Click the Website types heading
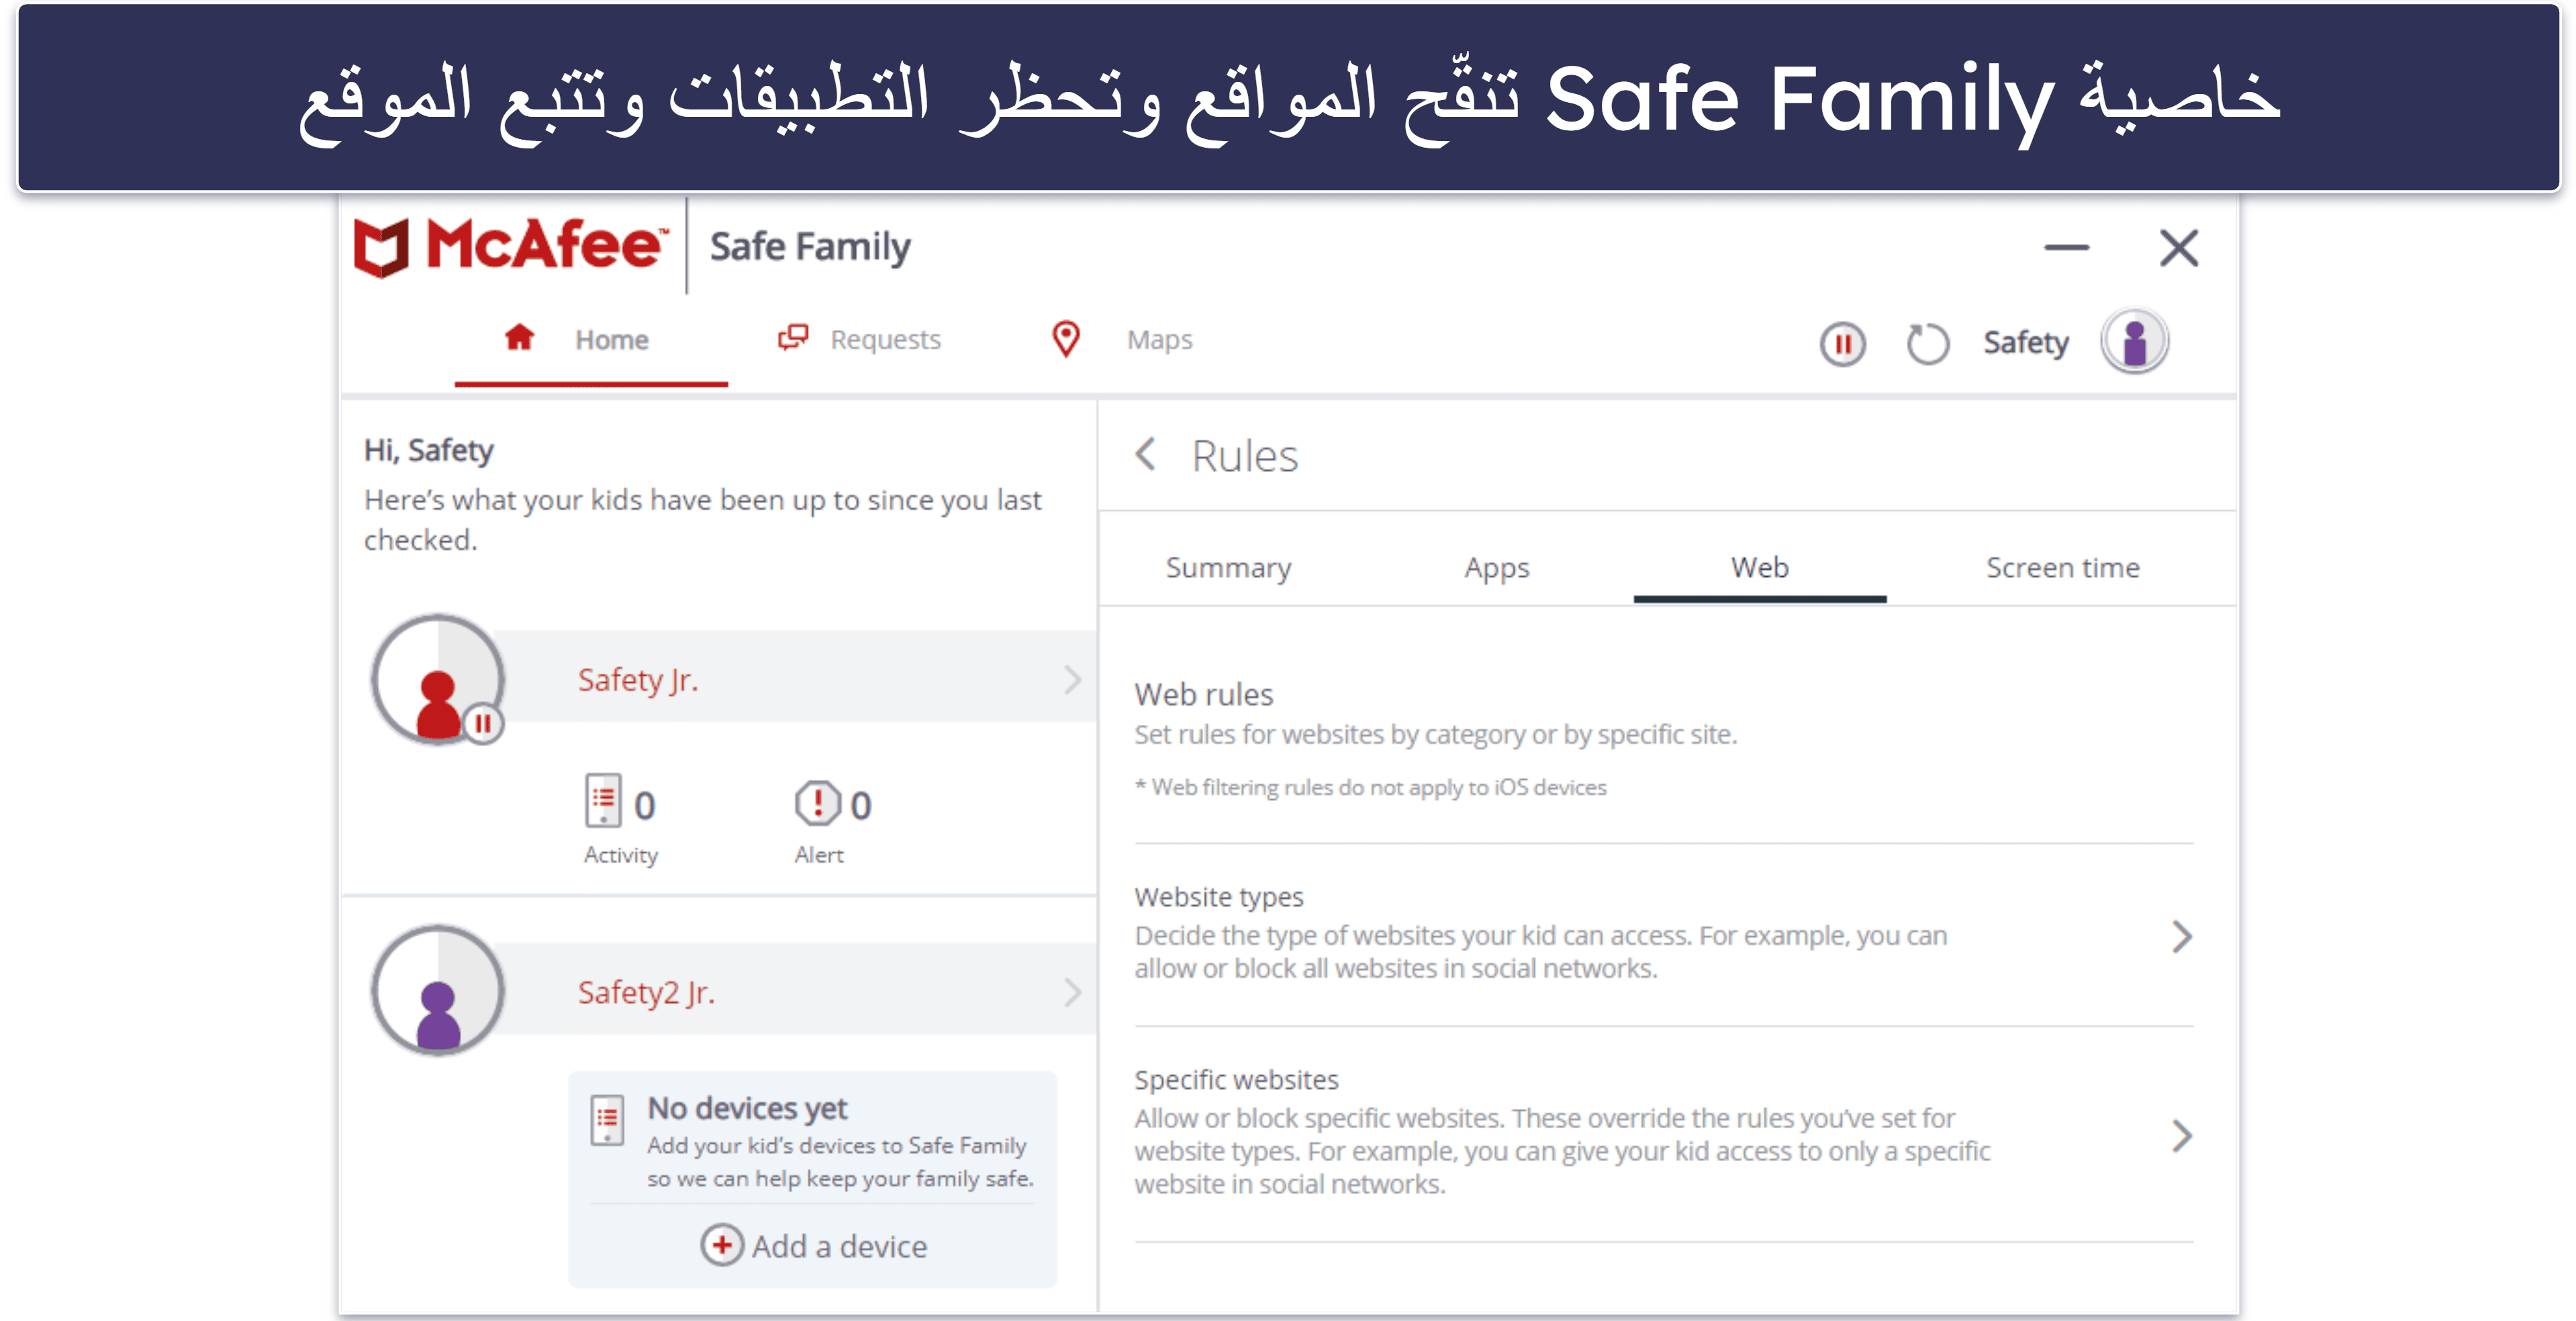Viewport: 2576px width, 1321px height. tap(1219, 897)
